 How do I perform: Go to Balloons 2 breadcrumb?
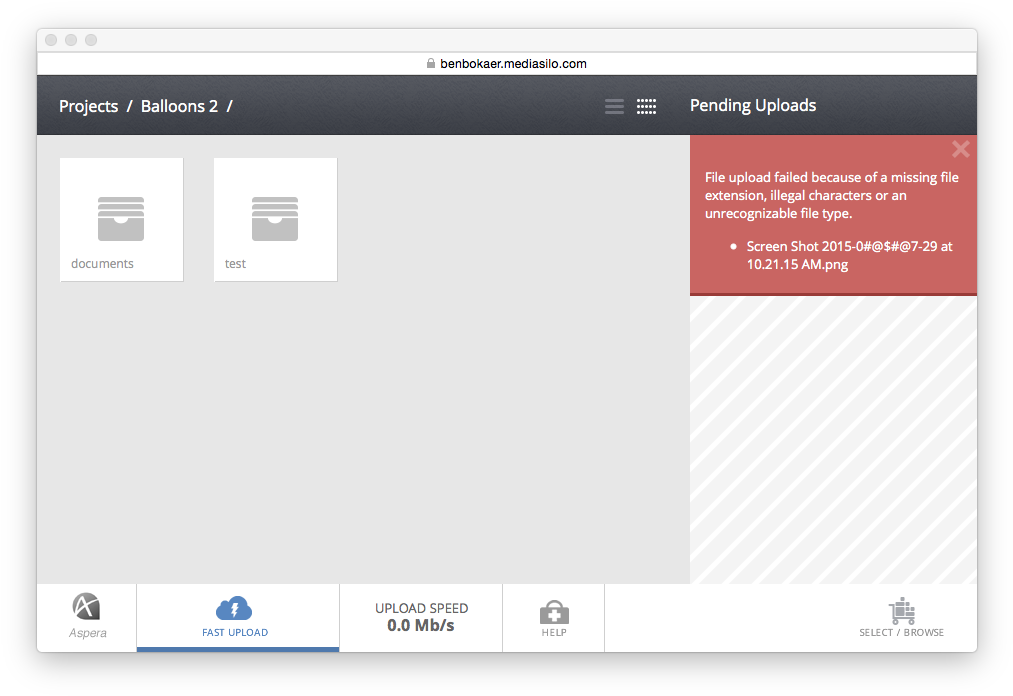pos(180,106)
